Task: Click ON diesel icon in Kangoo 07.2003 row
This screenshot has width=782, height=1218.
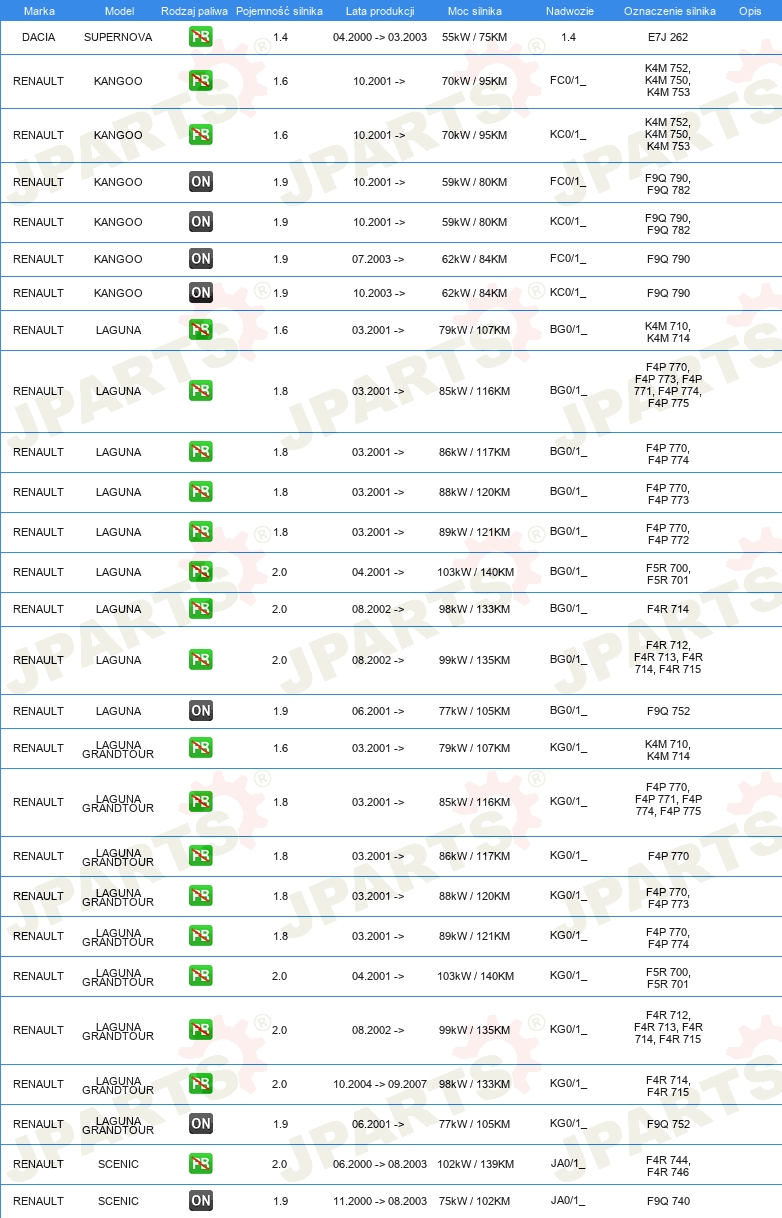Action: tap(201, 259)
